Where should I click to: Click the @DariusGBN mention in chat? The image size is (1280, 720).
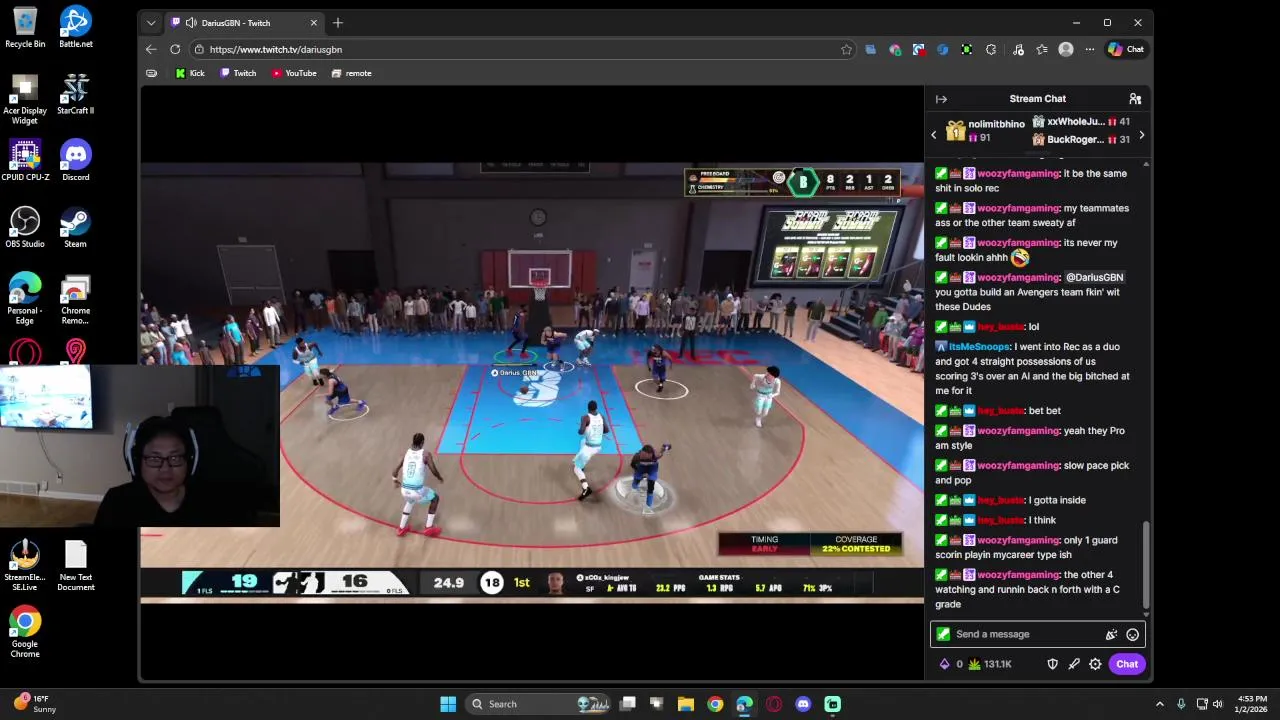pos(1094,277)
